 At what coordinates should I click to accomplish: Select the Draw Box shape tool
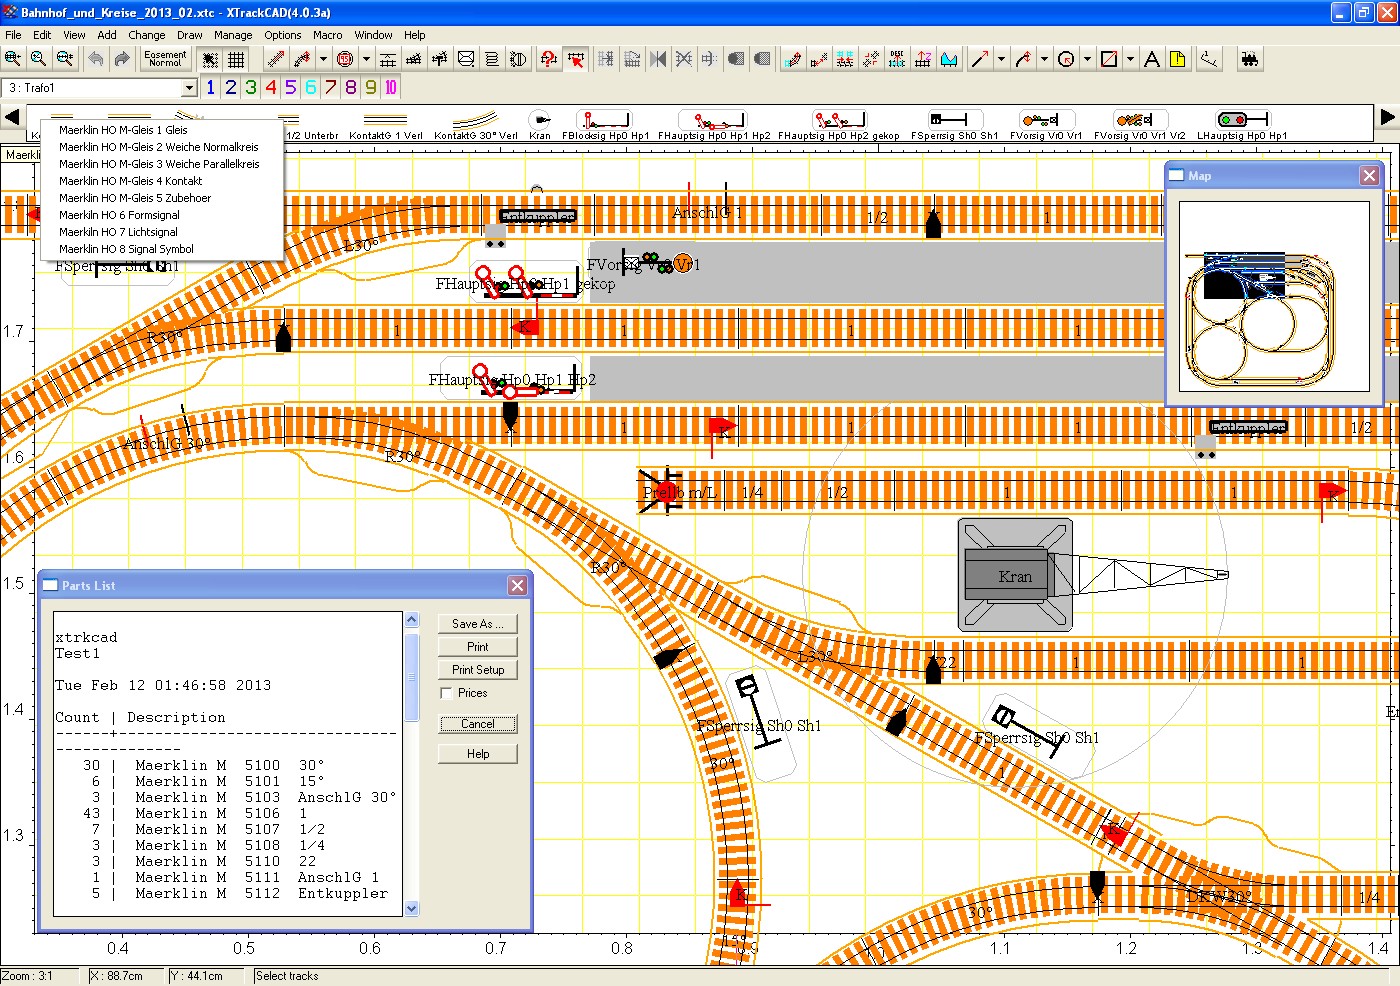(x=1109, y=59)
